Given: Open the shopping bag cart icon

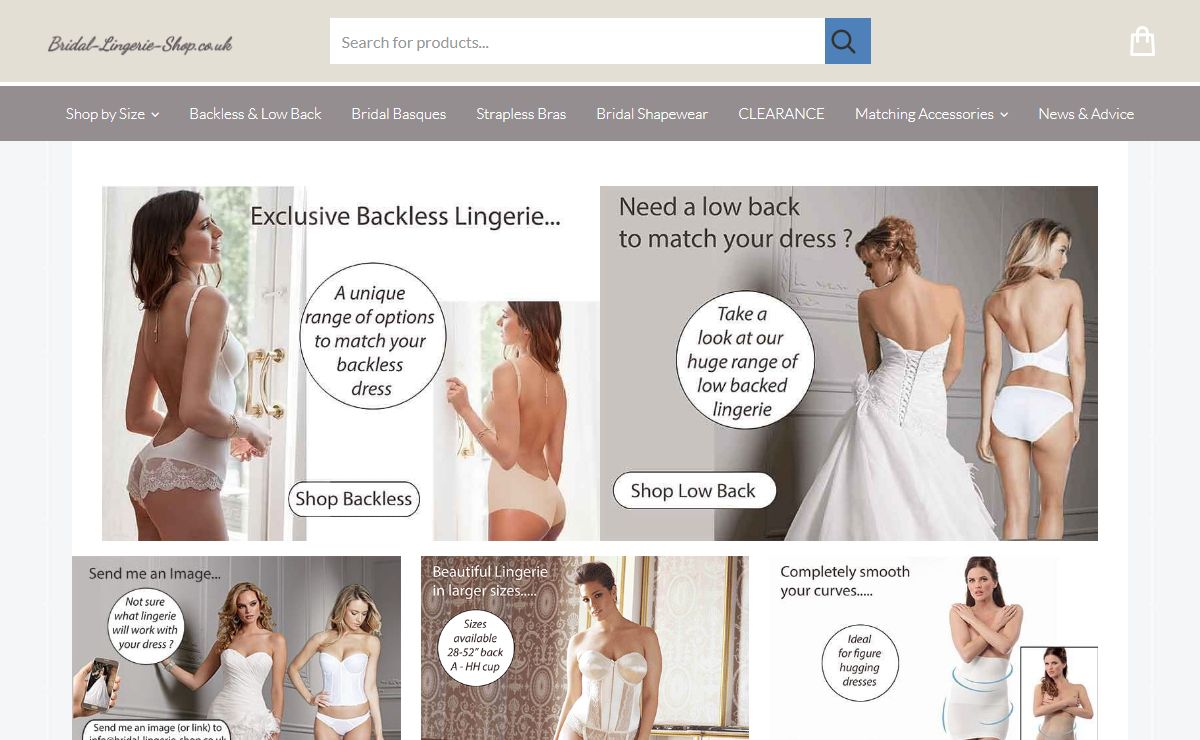Looking at the screenshot, I should pyautogui.click(x=1142, y=41).
